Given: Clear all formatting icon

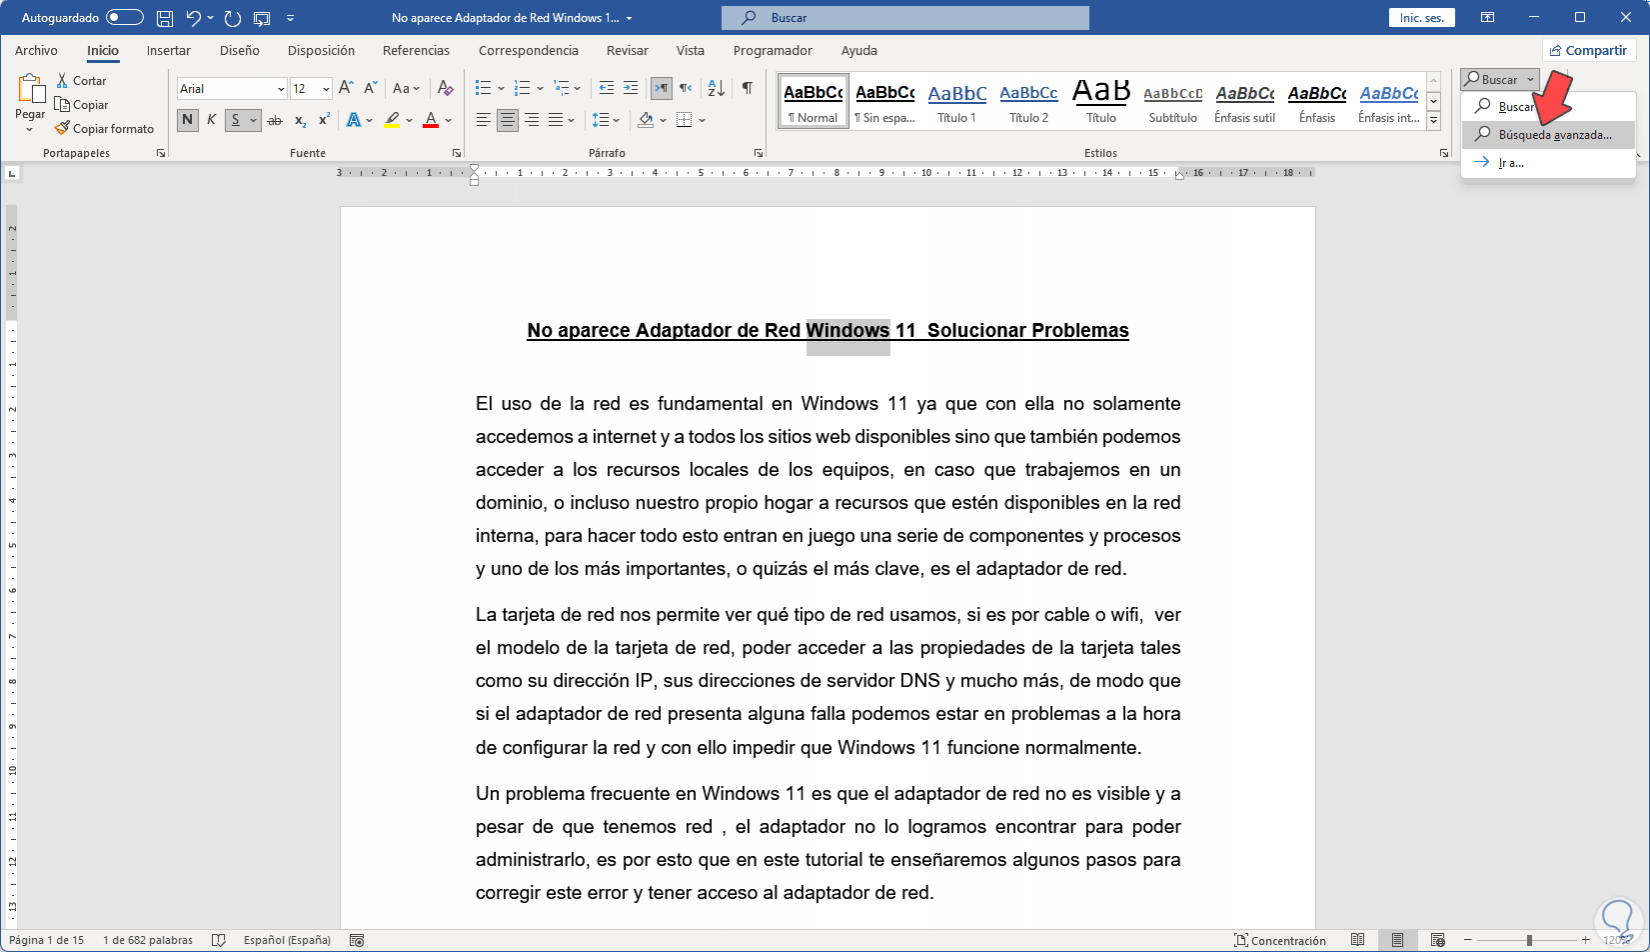Looking at the screenshot, I should [x=446, y=88].
